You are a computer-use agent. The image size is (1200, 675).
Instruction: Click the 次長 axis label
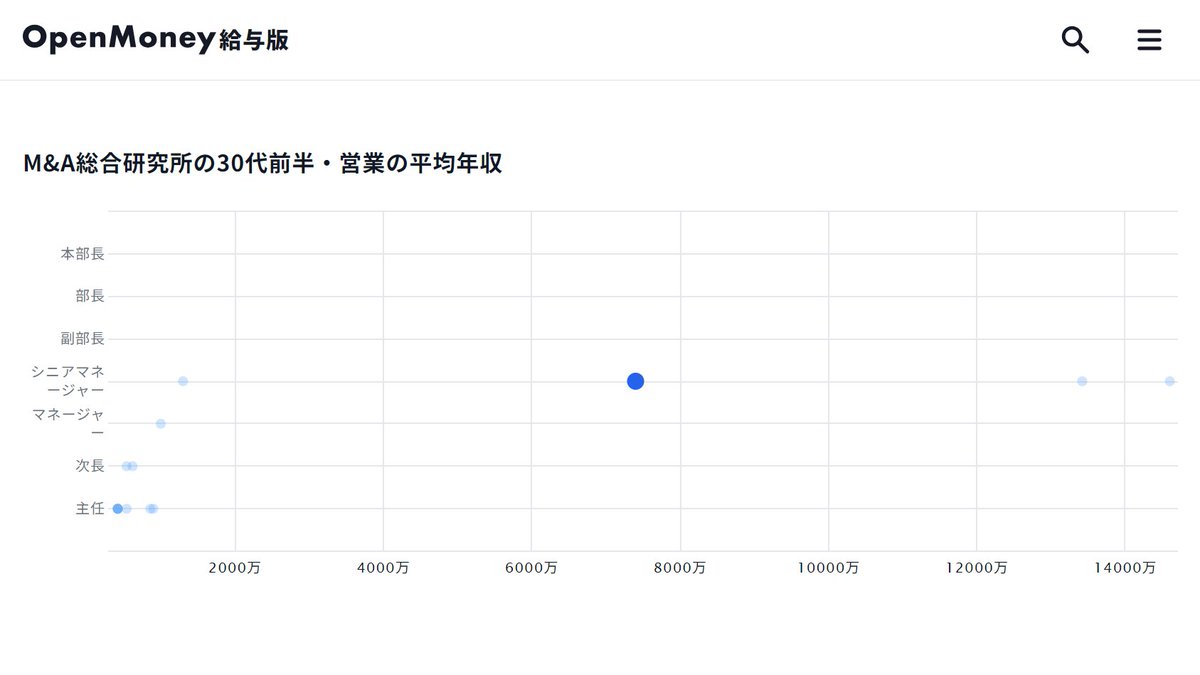[x=90, y=466]
